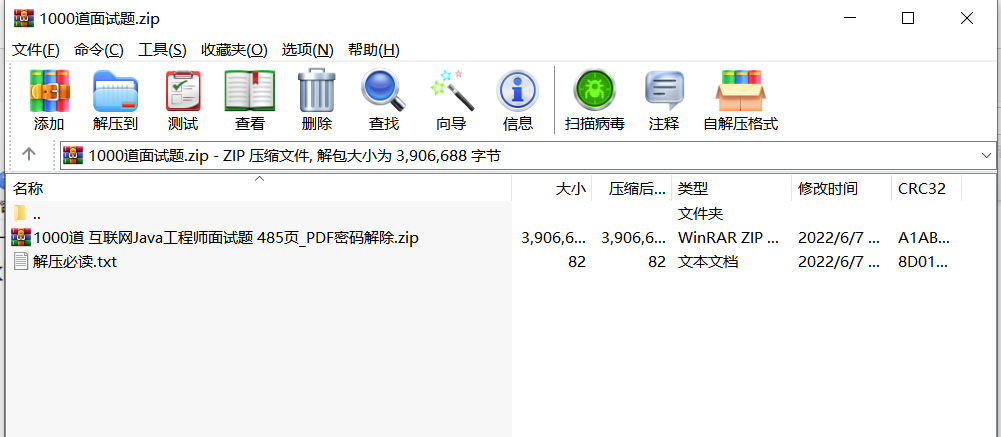
Task: Click the 1000道面试题.zip window title text
Action: tap(100, 19)
